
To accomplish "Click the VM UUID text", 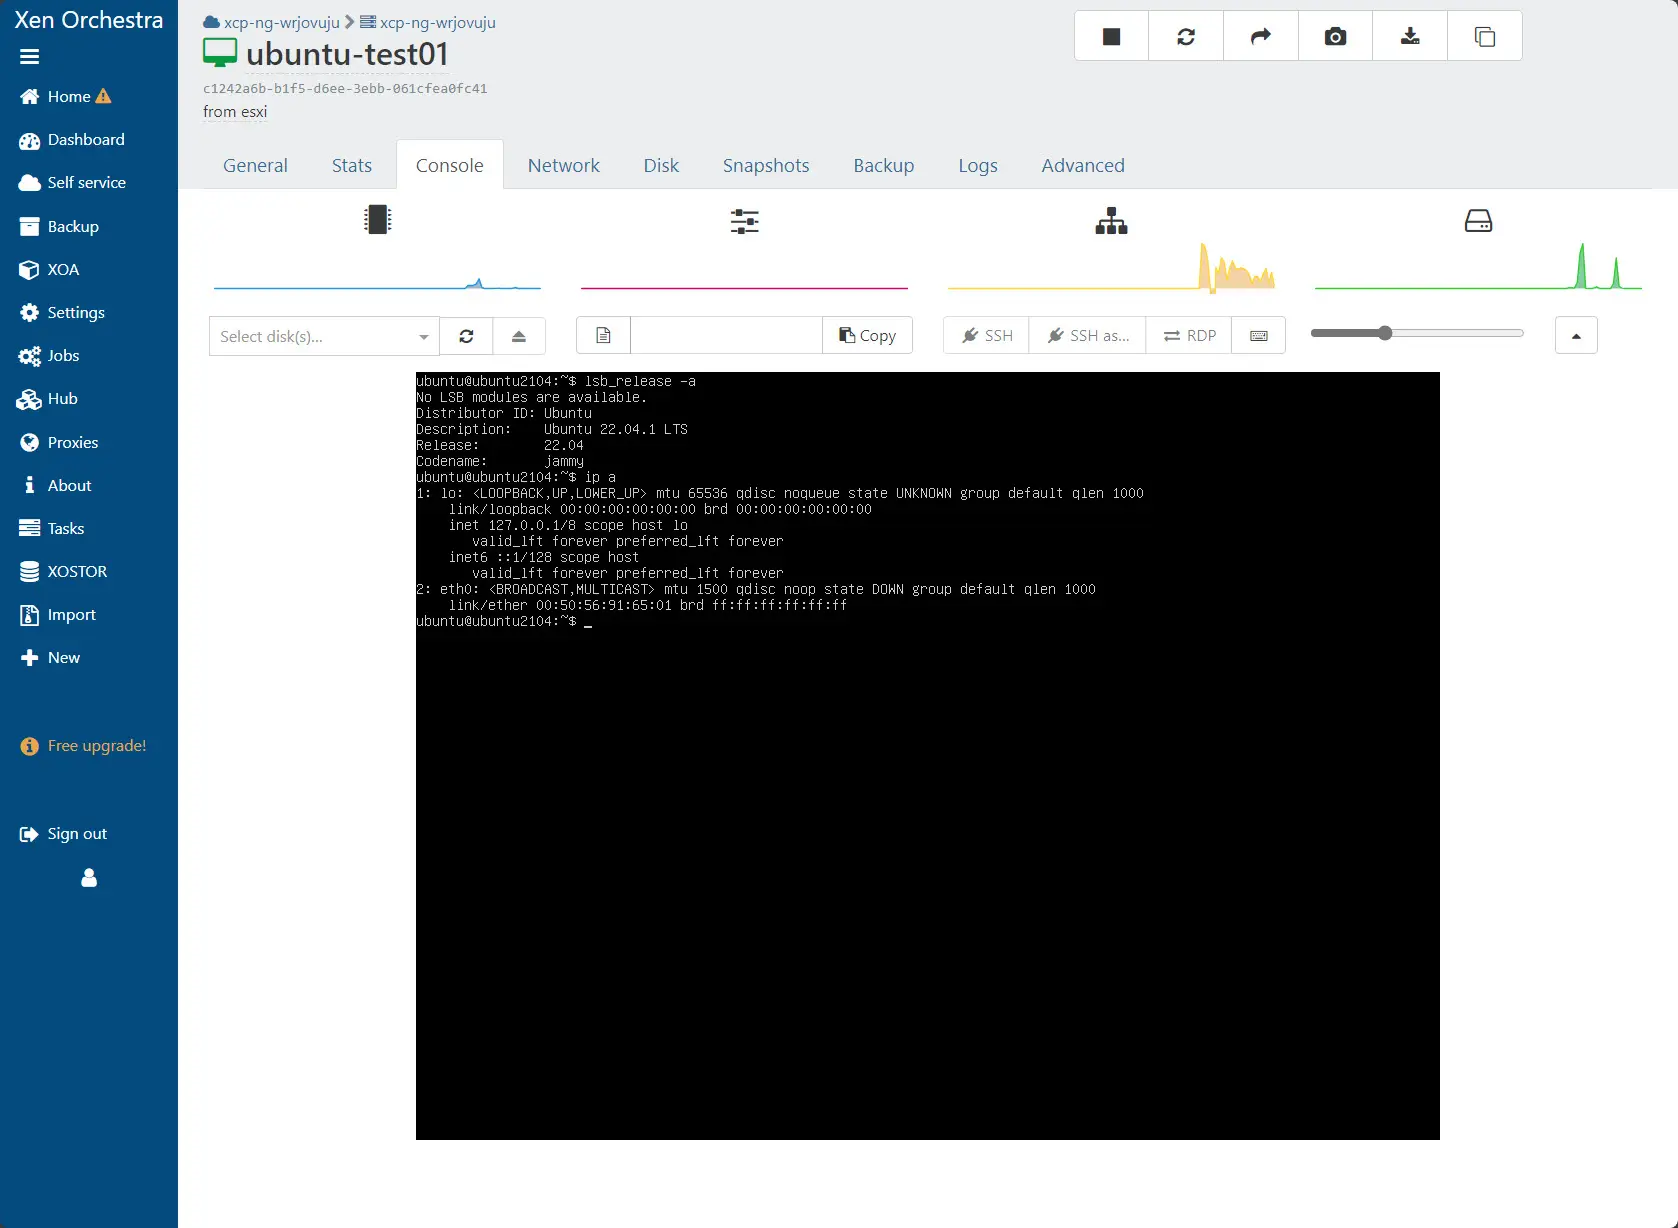I will tap(345, 88).
